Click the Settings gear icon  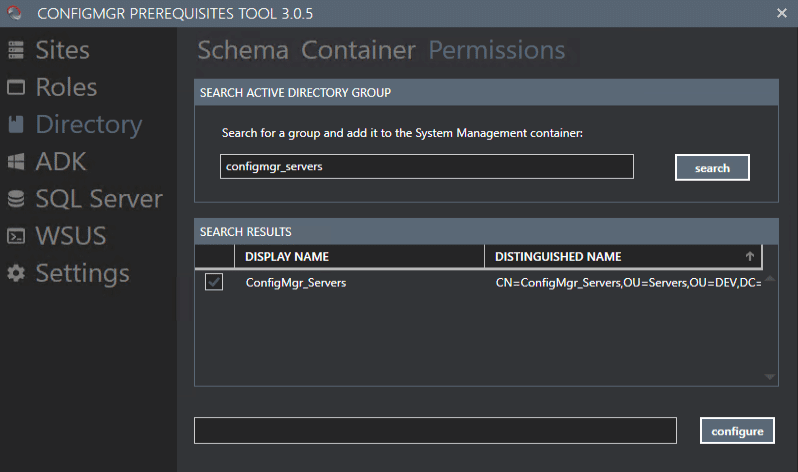click(16, 273)
